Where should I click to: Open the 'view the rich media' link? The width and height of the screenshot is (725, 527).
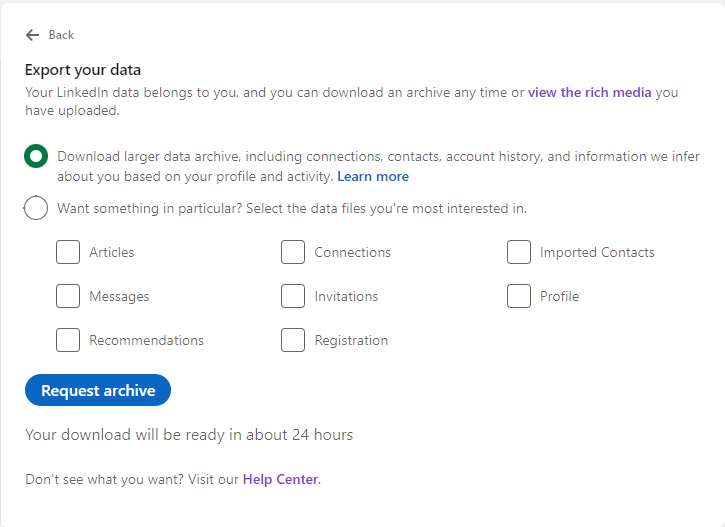590,92
